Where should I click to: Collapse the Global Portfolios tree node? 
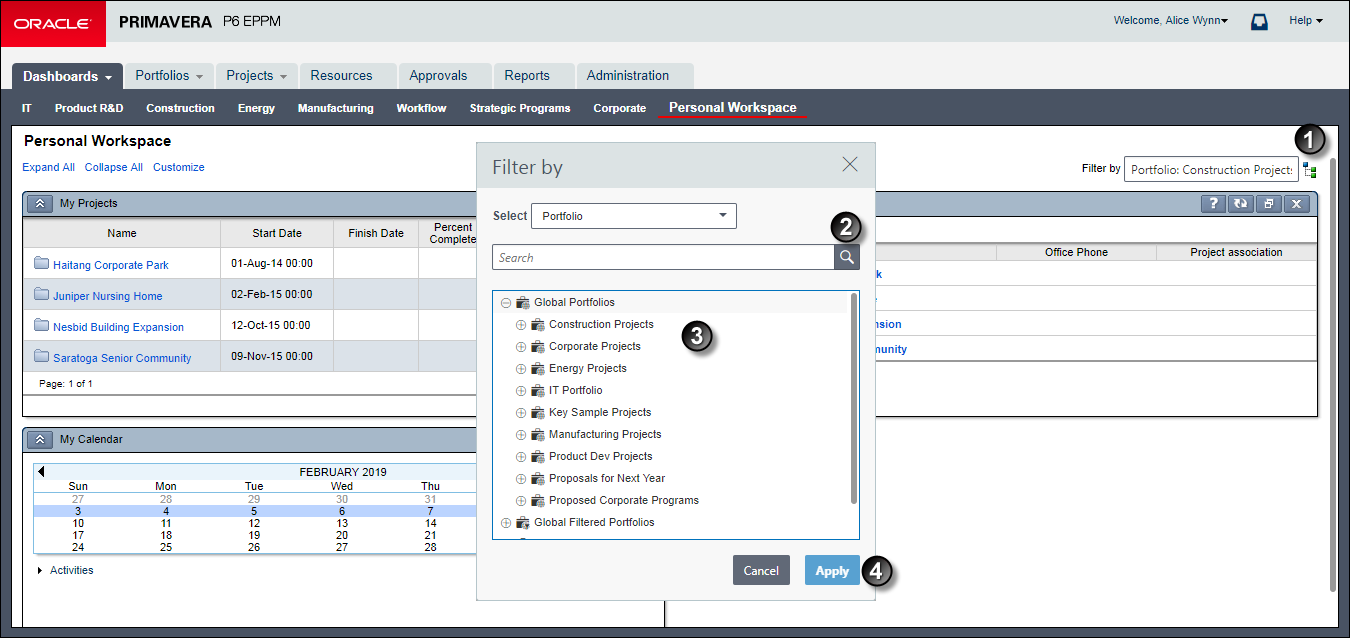point(506,302)
